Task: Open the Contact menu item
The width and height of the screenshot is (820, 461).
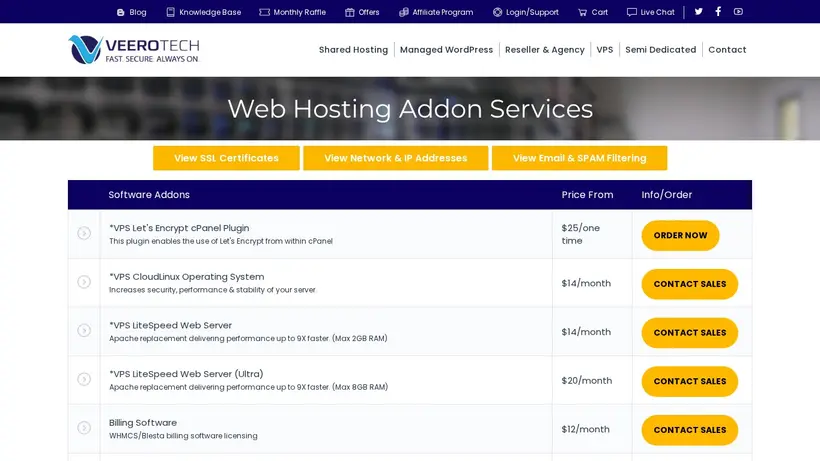Action: (727, 50)
